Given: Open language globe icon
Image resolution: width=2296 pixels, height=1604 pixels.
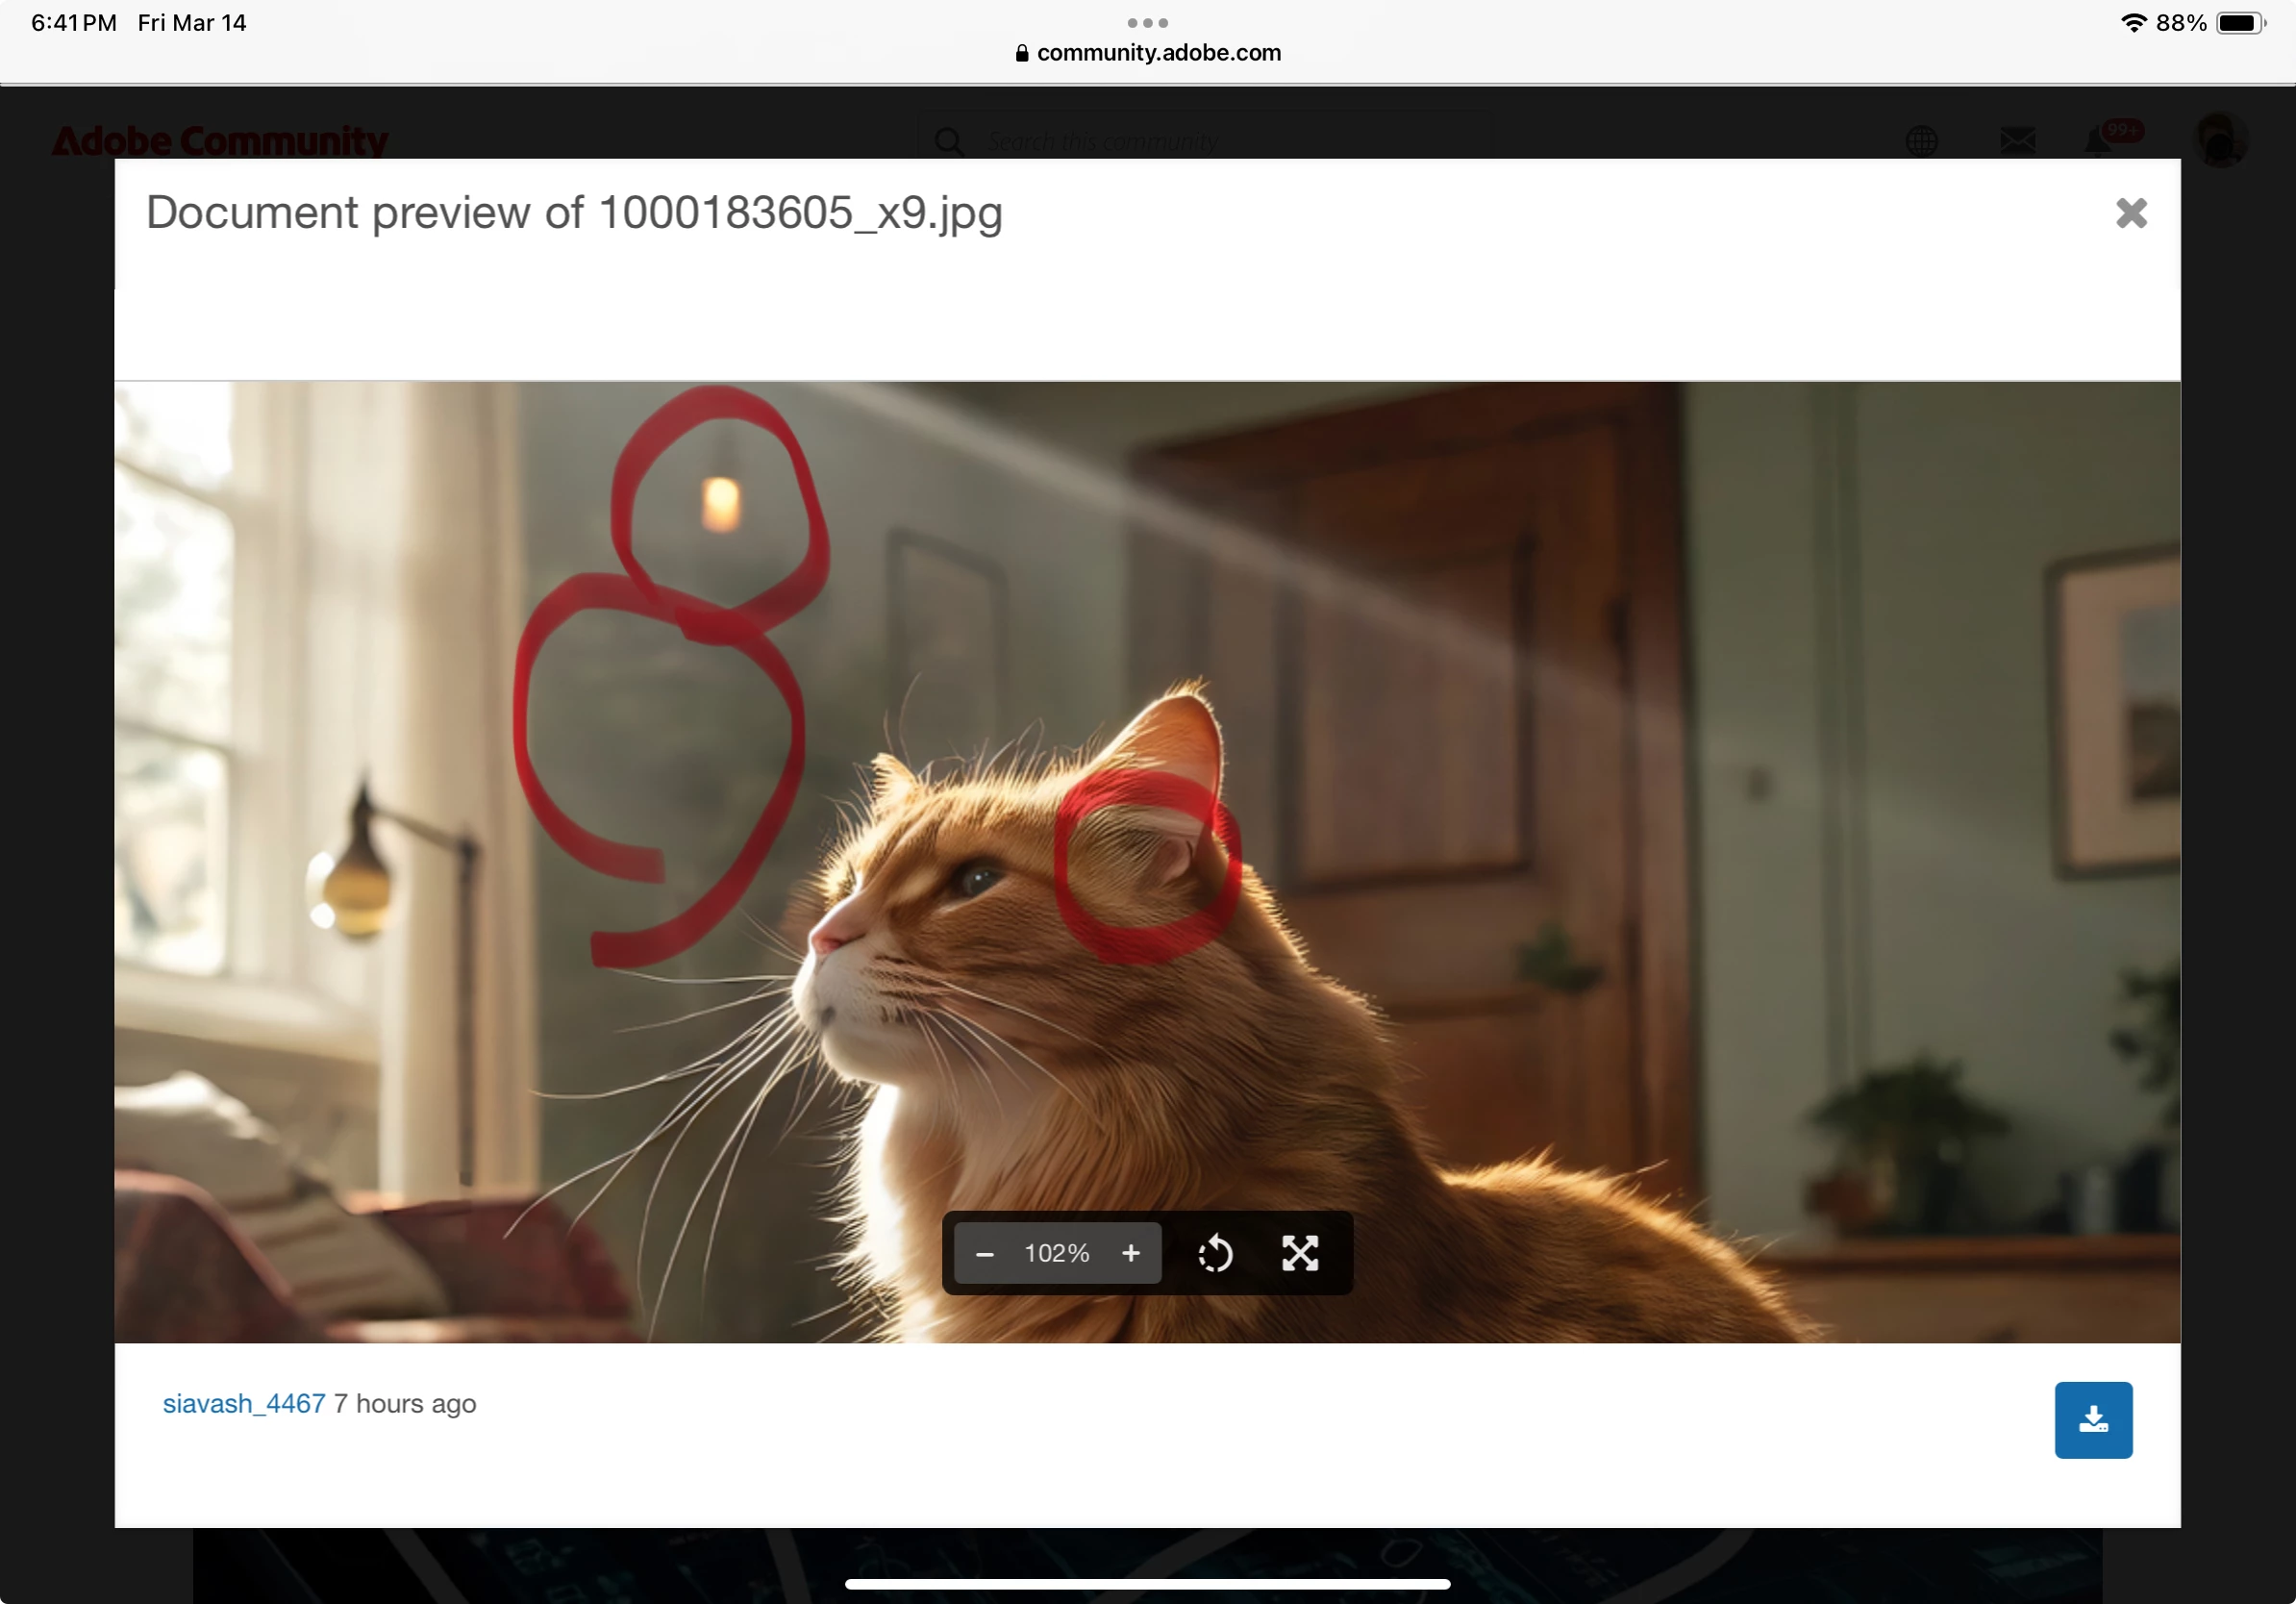Looking at the screenshot, I should tap(1921, 141).
